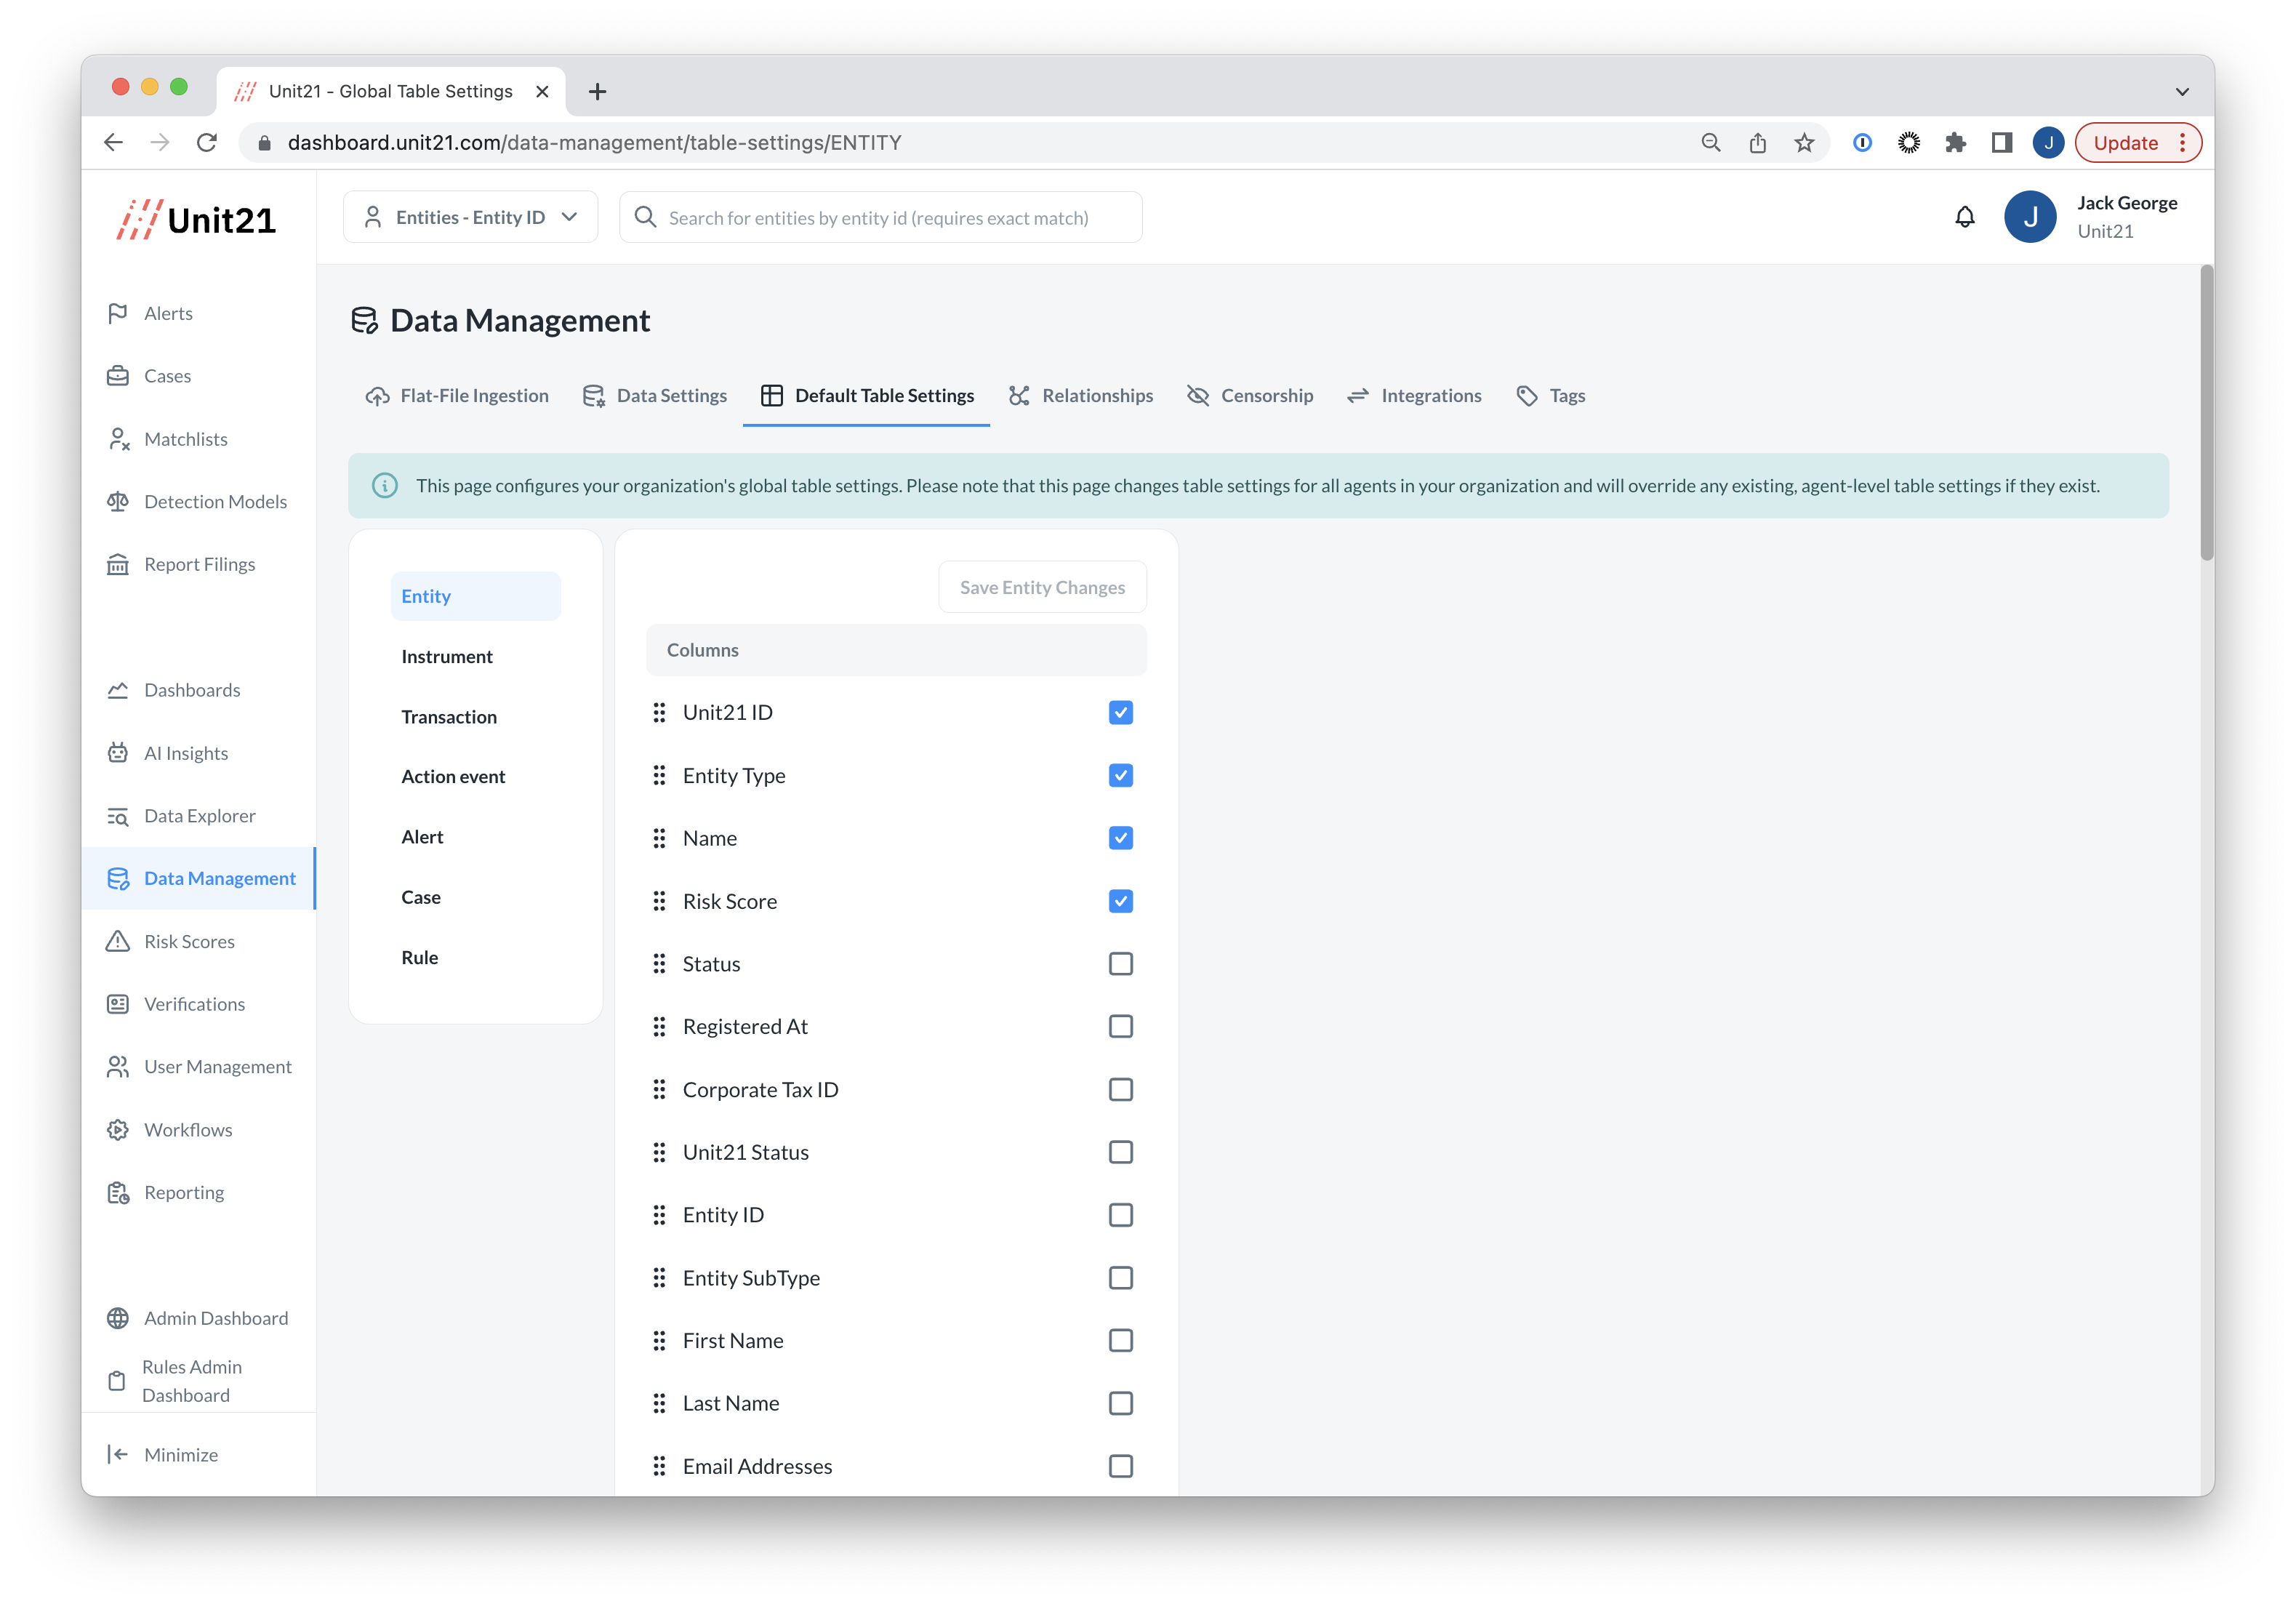
Task: Click the Detection Models scales icon
Action: pos(118,502)
